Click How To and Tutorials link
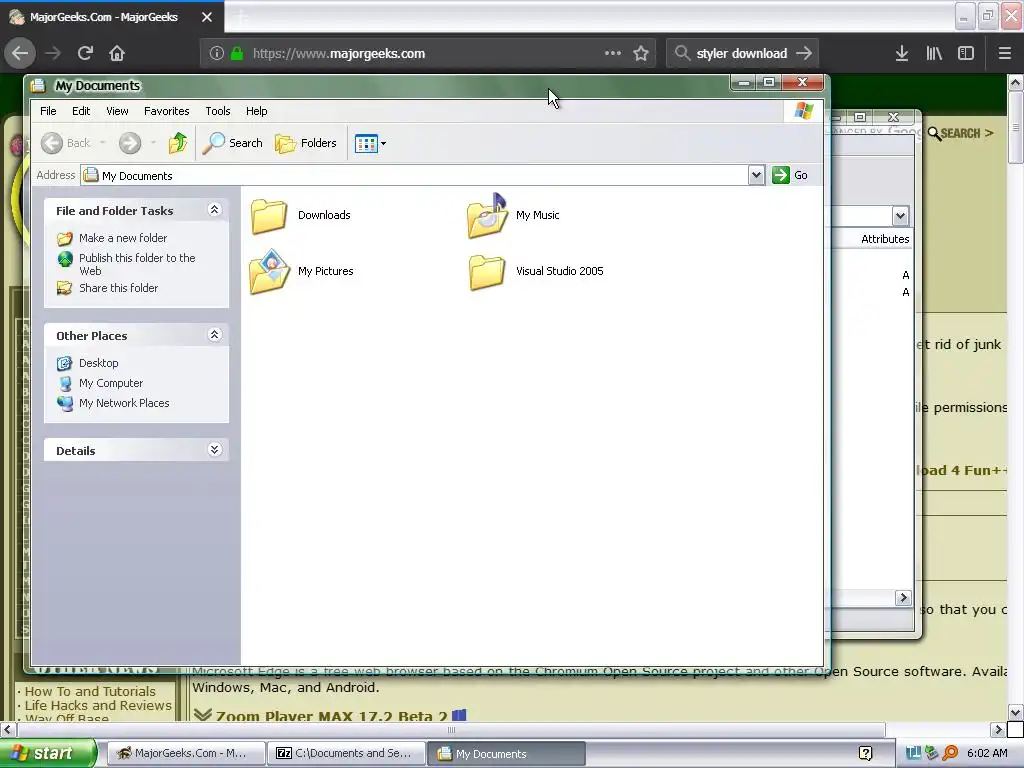1024x768 pixels. click(90, 691)
